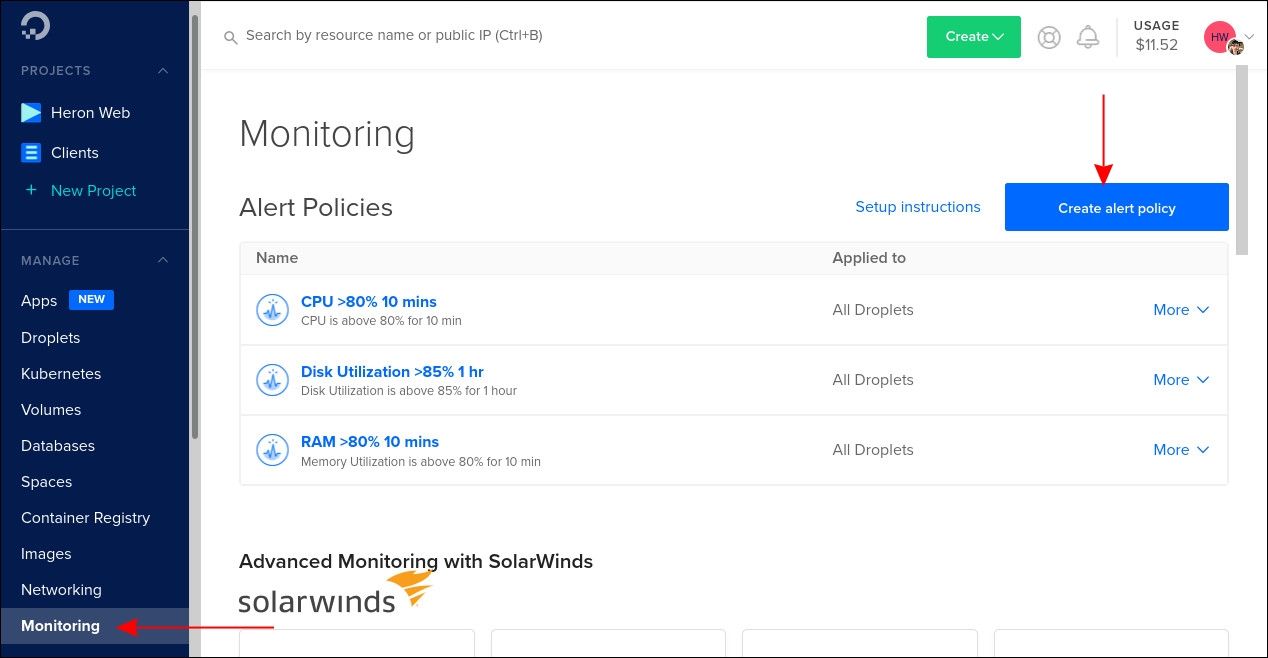The width and height of the screenshot is (1268, 658).
Task: Click the Create alert policy button
Action: tap(1116, 207)
